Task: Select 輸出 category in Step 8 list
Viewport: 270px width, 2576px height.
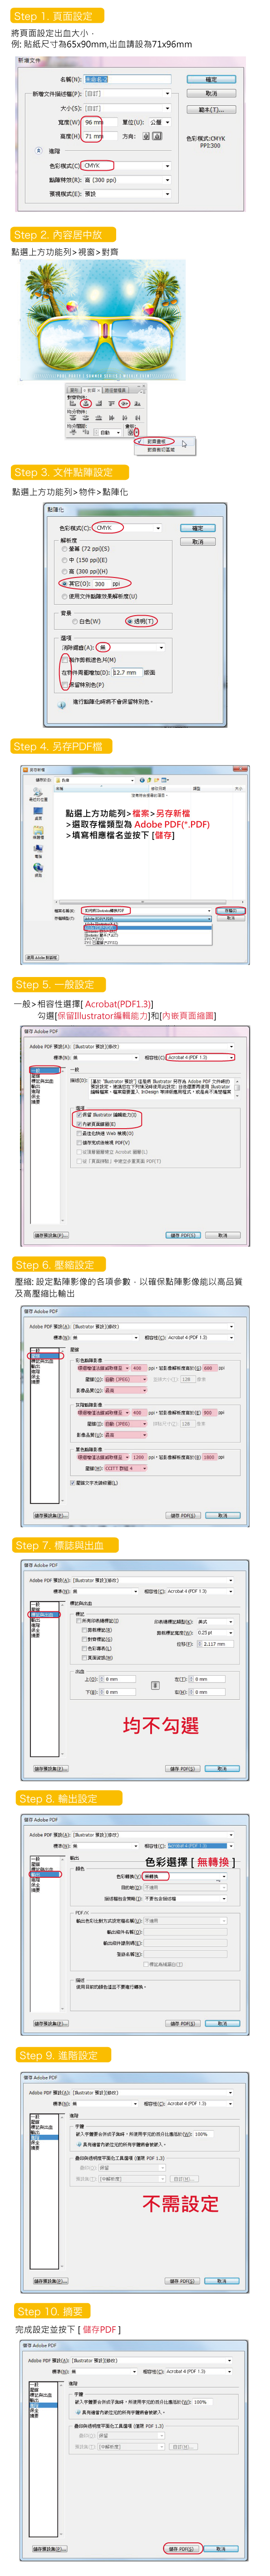Action: [x=45, y=1874]
